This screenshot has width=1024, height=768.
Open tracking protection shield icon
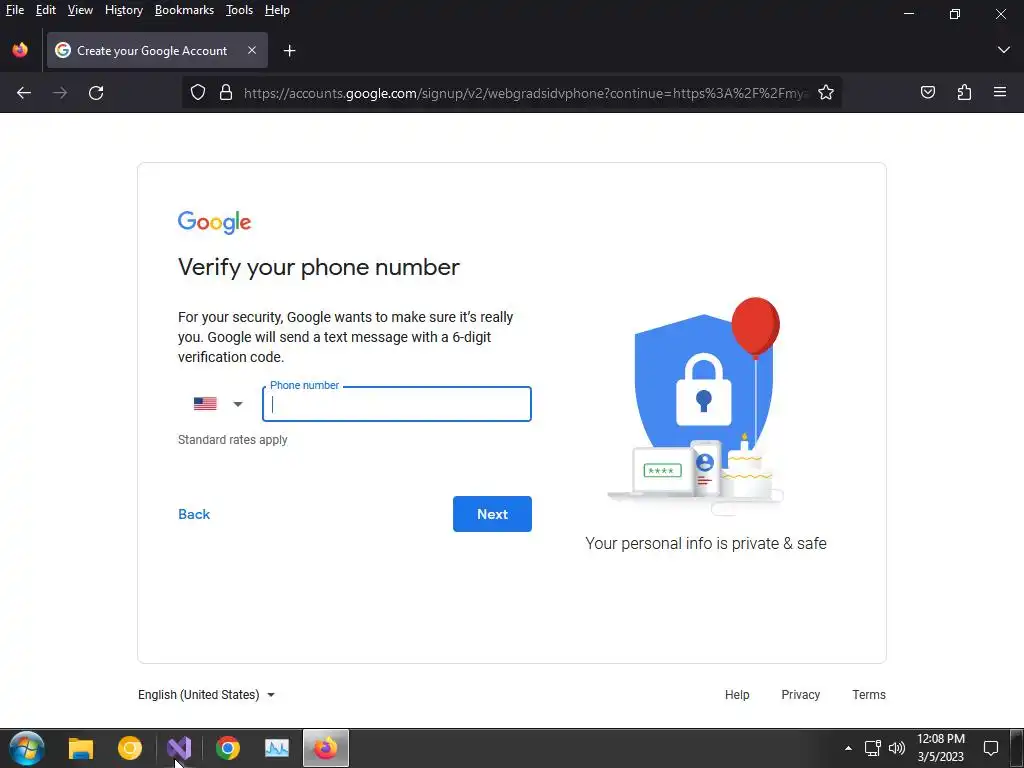pyautogui.click(x=198, y=93)
